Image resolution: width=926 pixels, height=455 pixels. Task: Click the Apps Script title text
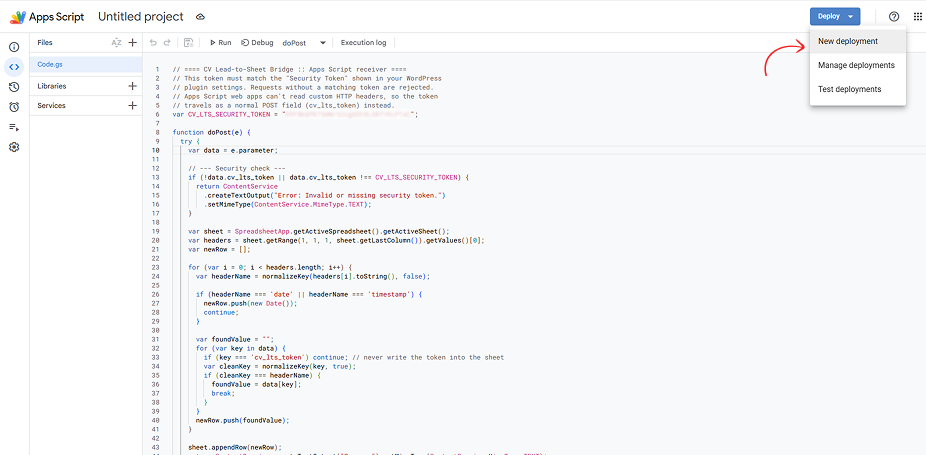(x=57, y=17)
